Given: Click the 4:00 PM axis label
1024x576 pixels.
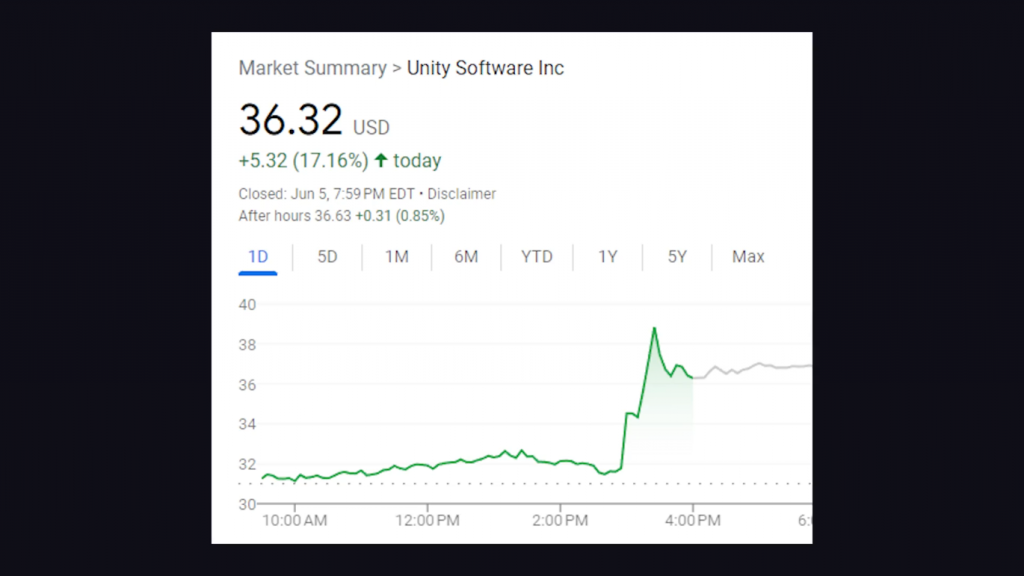Looking at the screenshot, I should coord(693,520).
